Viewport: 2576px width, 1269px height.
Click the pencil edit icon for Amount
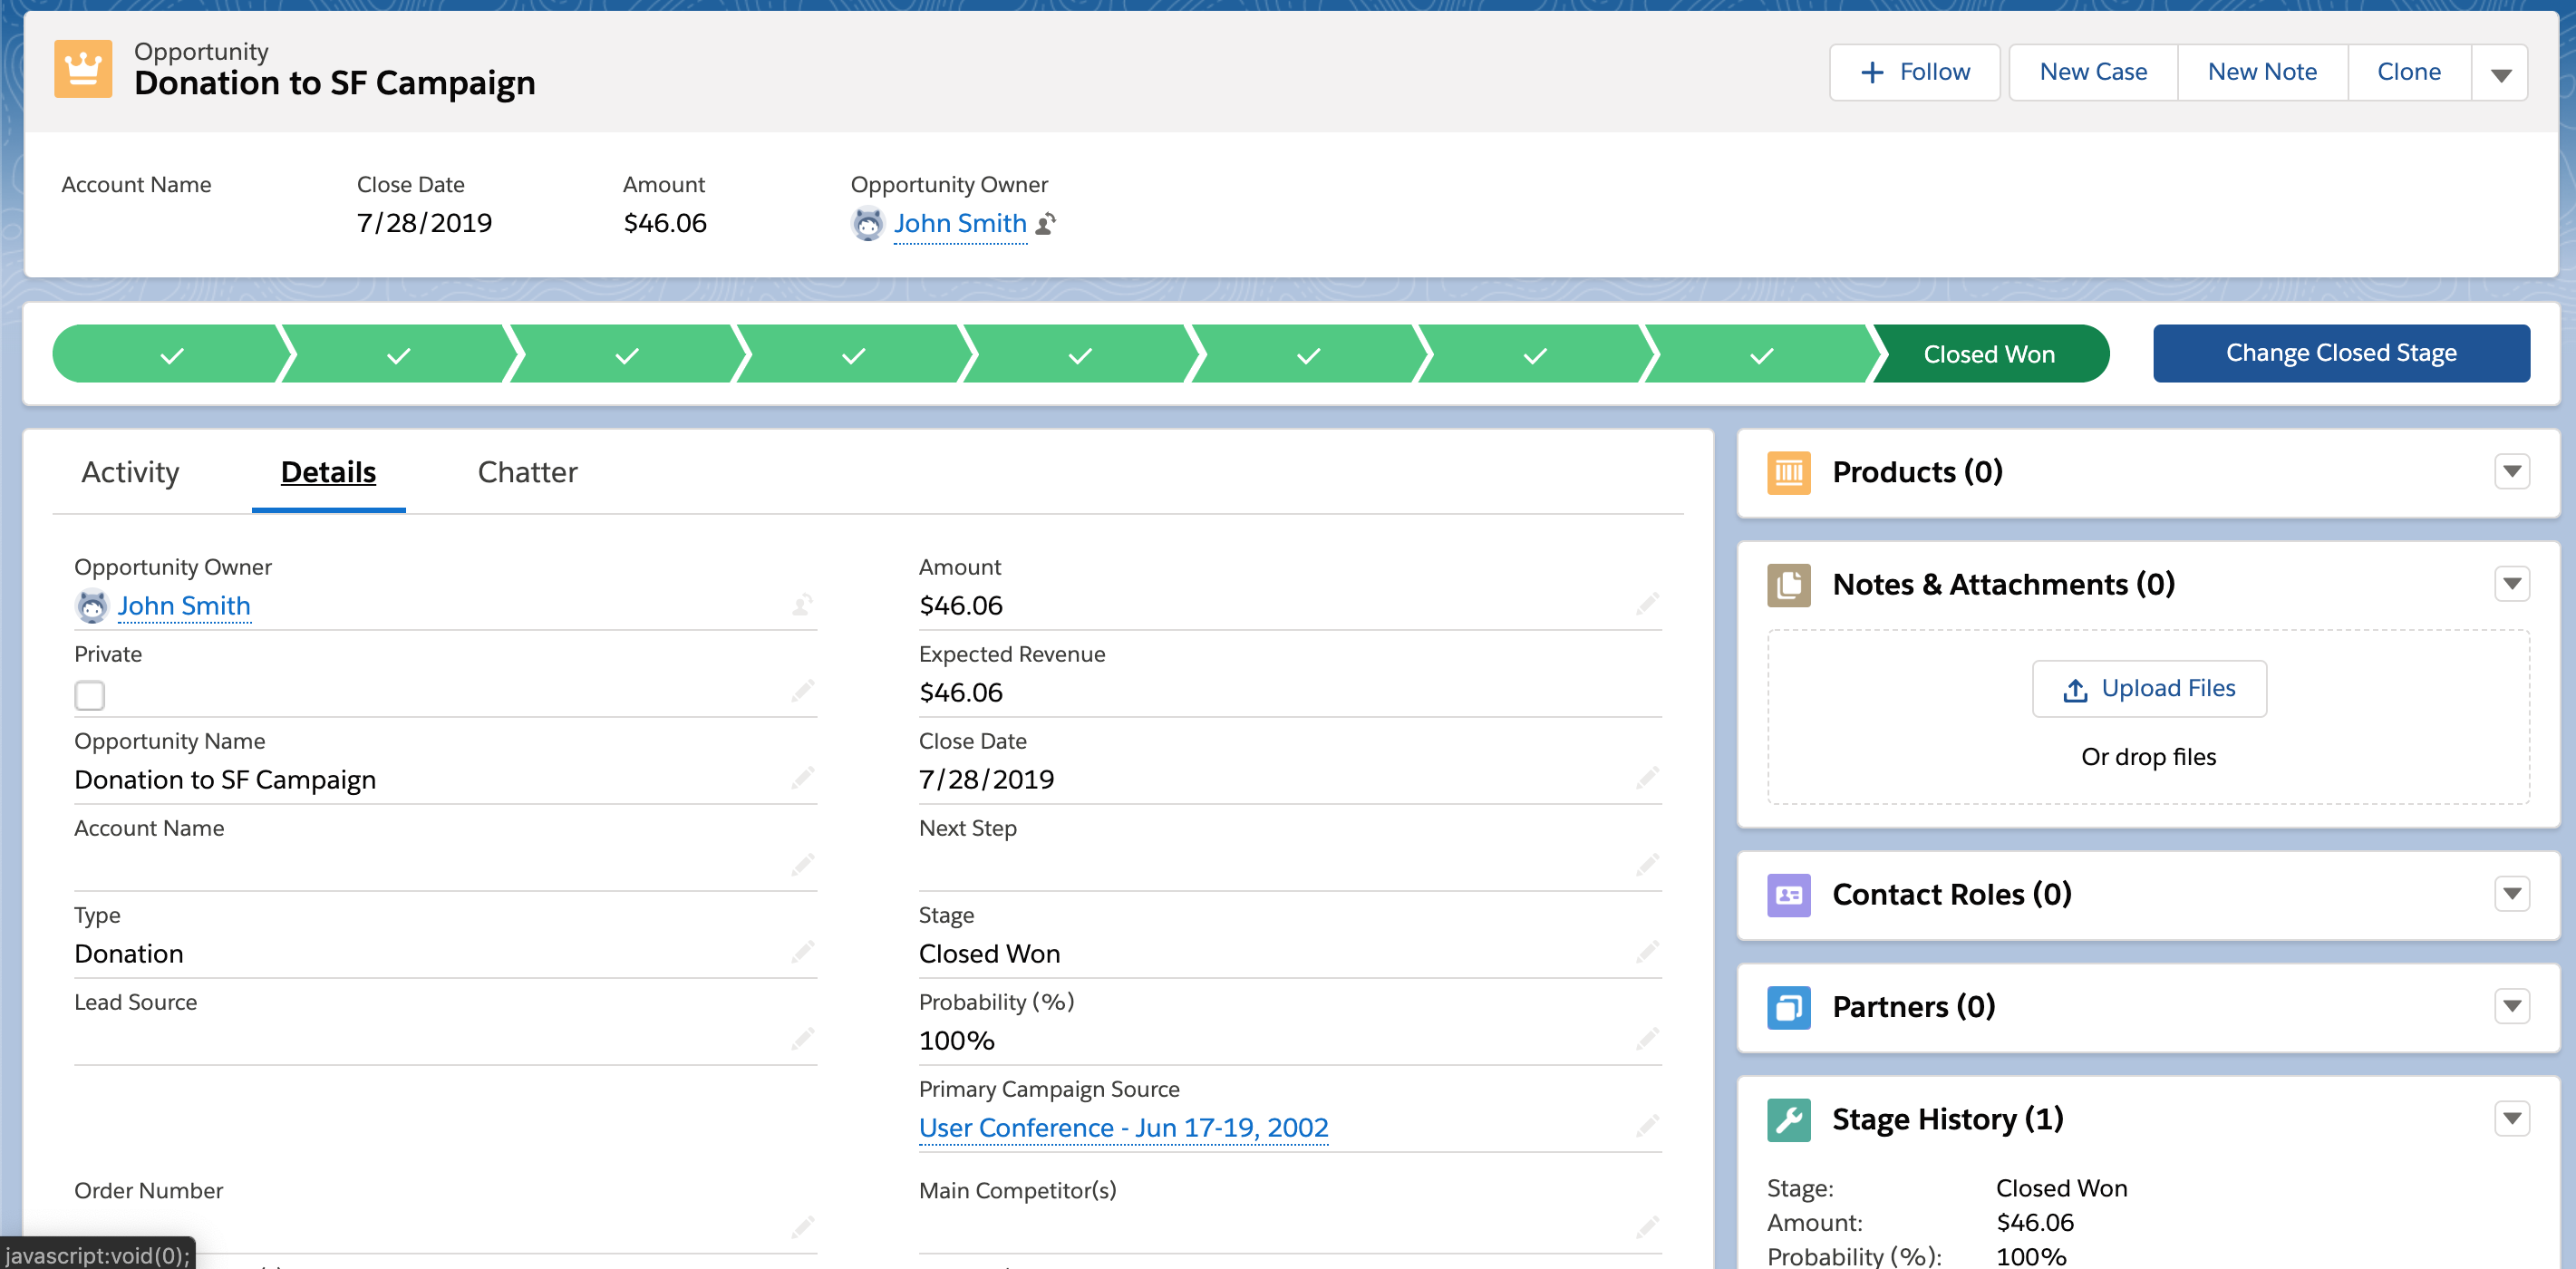click(x=1647, y=603)
